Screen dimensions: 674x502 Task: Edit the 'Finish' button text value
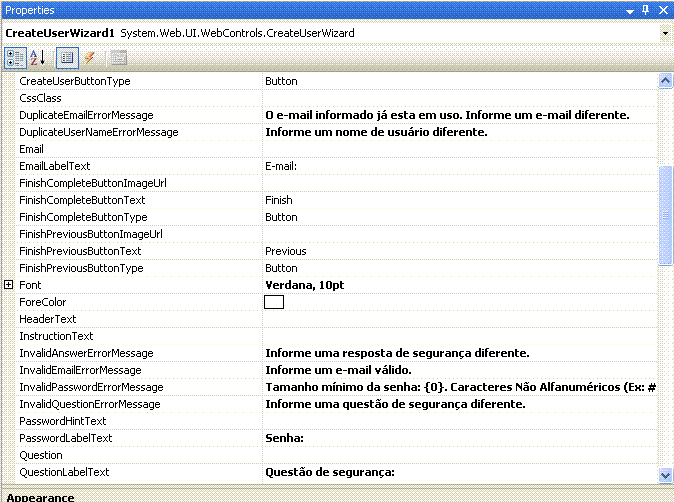[460, 200]
